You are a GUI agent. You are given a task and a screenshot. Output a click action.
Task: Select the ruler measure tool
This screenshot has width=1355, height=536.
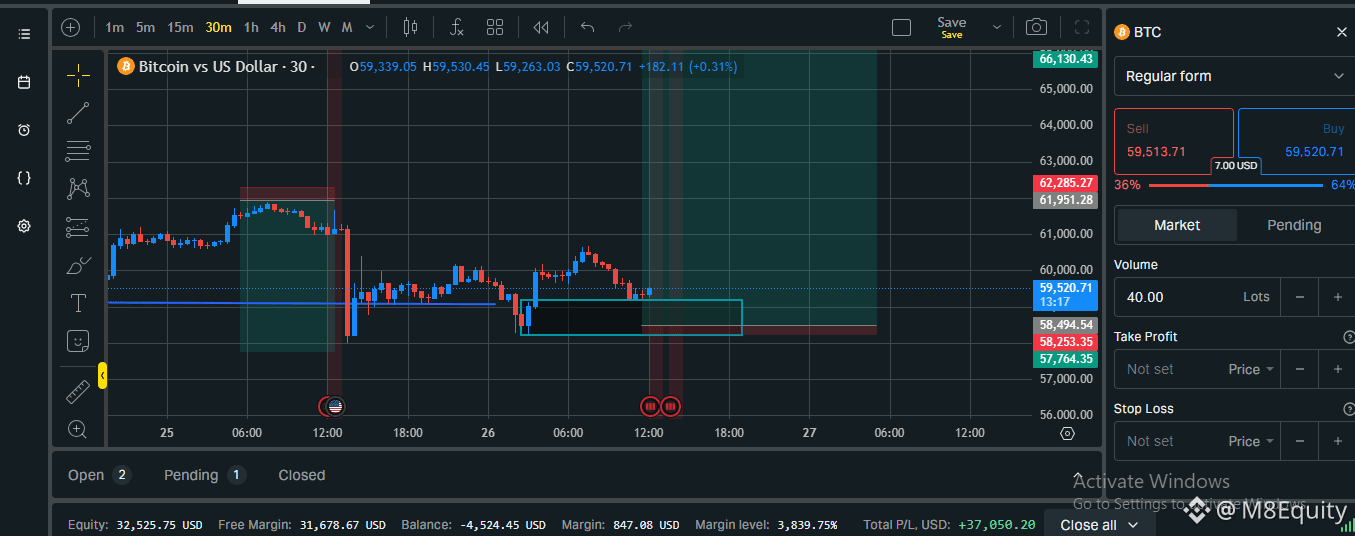pos(78,391)
